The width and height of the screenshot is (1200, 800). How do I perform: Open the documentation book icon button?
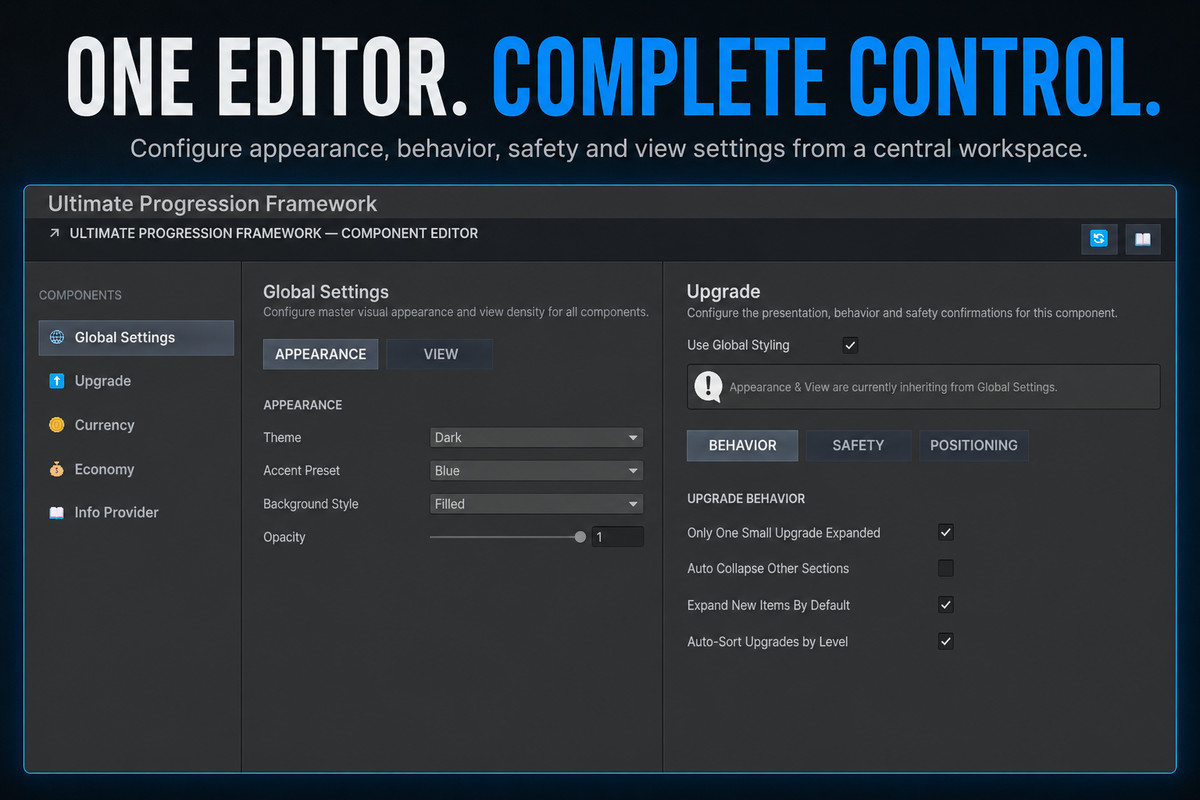pyautogui.click(x=1143, y=239)
